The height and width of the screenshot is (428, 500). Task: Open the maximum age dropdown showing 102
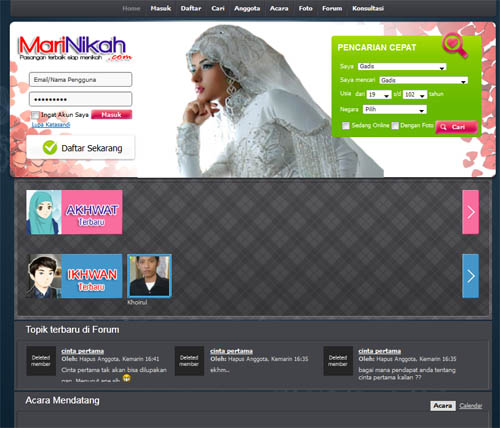(x=415, y=95)
